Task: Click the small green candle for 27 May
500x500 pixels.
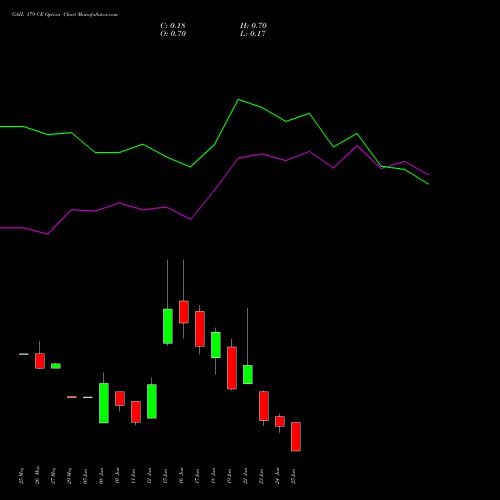Action: click(x=56, y=366)
